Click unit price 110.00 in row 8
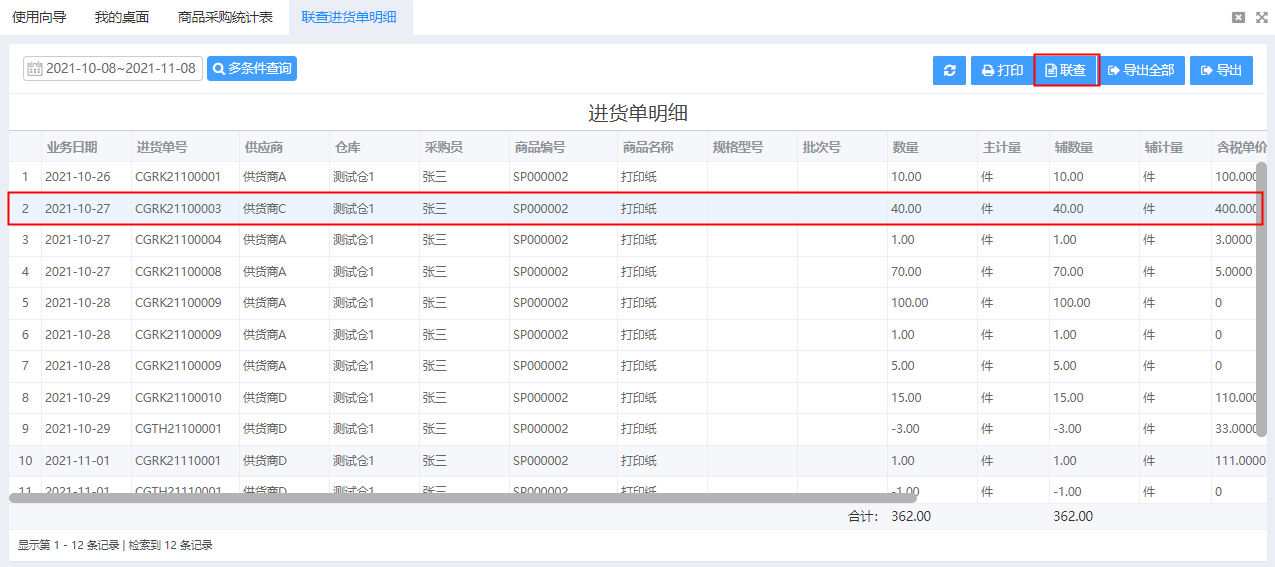 point(1237,398)
